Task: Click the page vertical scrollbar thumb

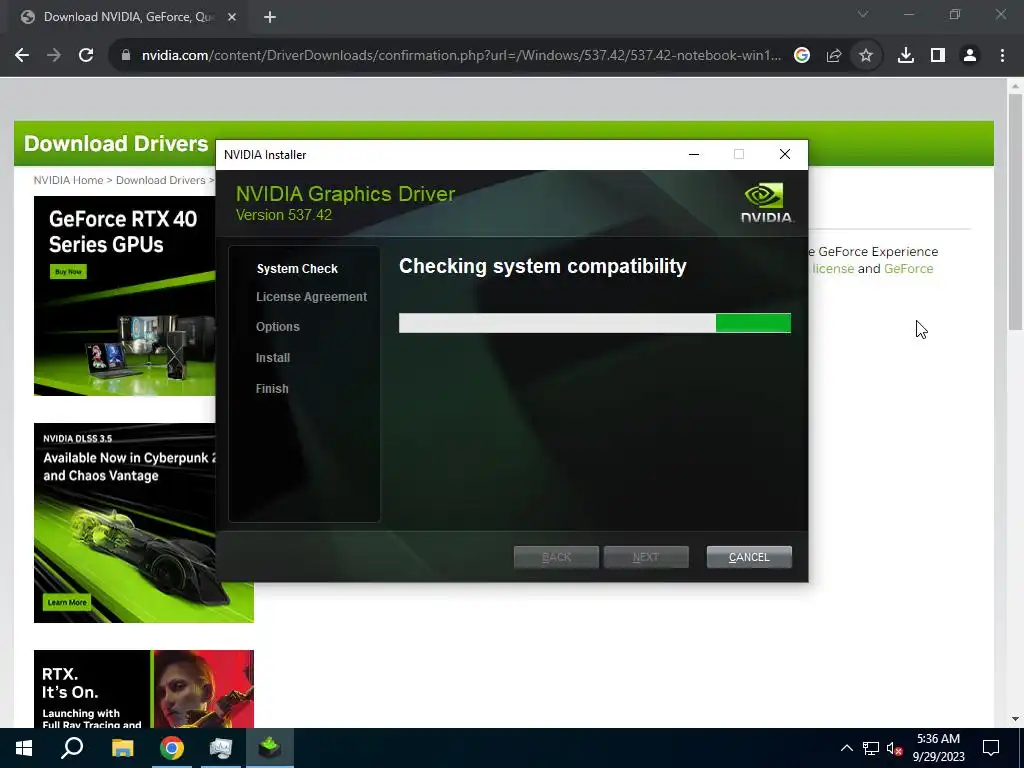Action: pos(1015,212)
